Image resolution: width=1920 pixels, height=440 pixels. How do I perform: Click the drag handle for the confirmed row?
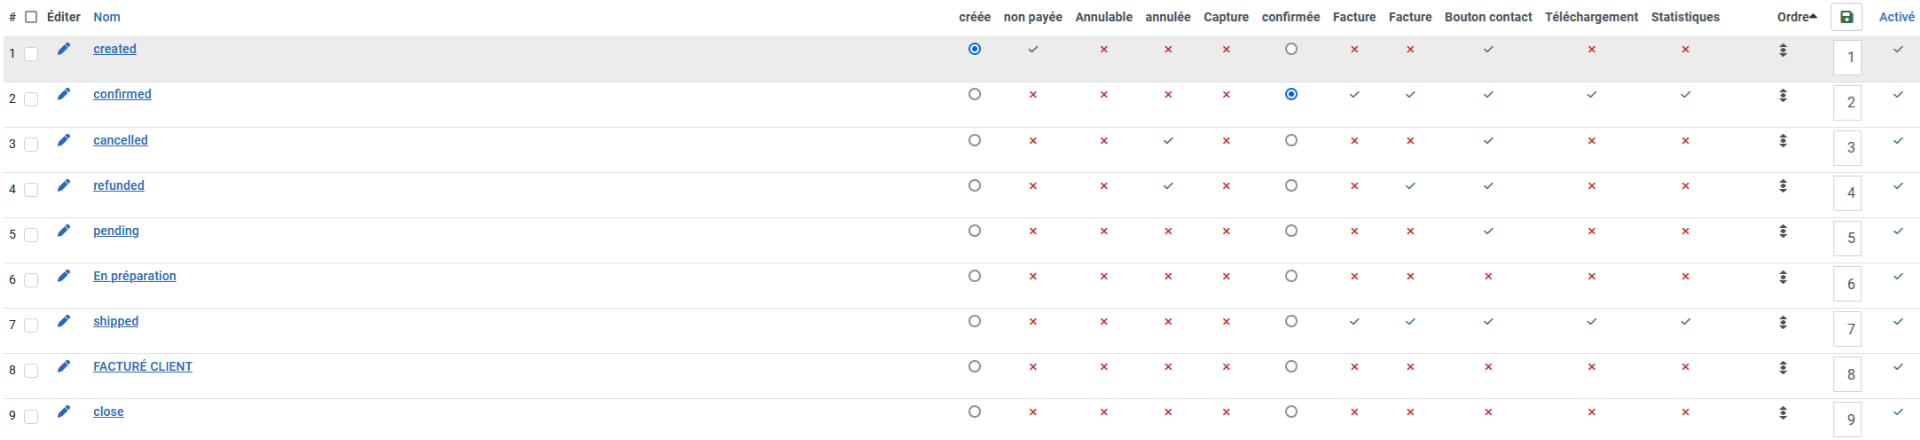pyautogui.click(x=1783, y=96)
